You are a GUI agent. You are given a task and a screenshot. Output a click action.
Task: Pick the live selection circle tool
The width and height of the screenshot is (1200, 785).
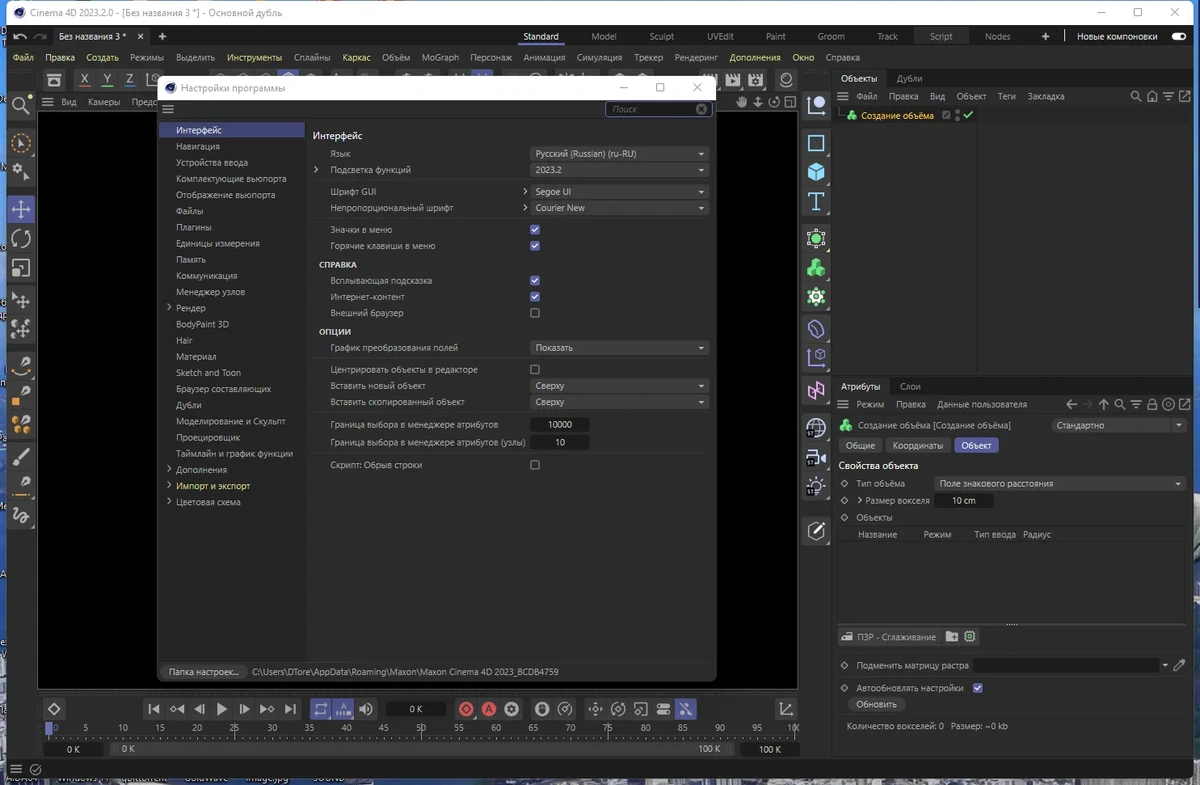tap(21, 144)
